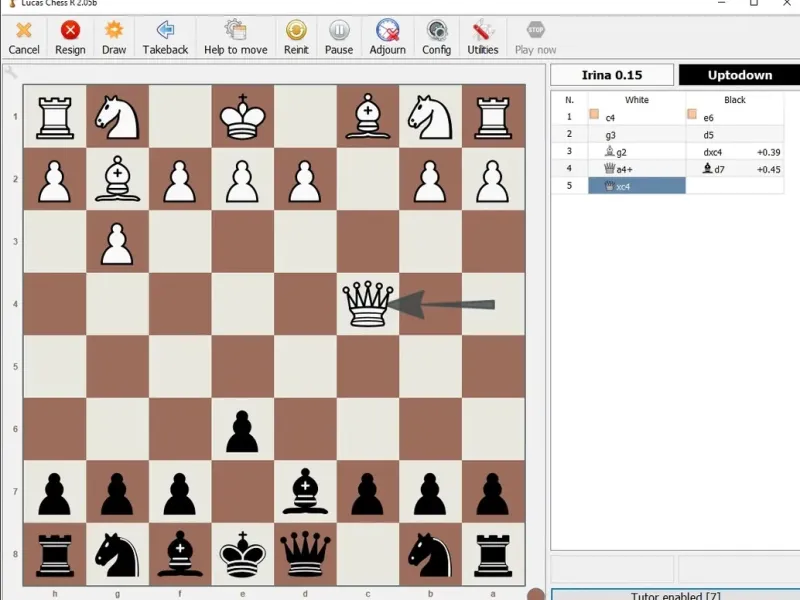Click the Uptodown player label

[739, 75]
